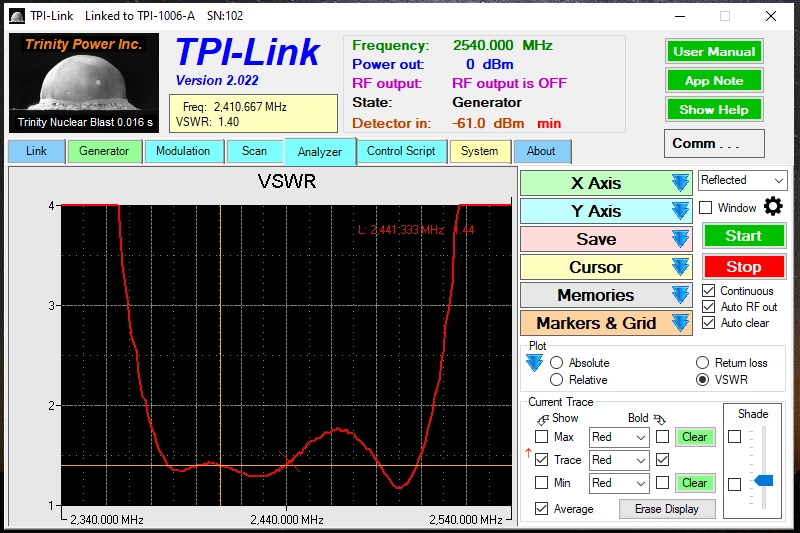800x533 pixels.
Task: Switch to the Generator tab
Action: coord(104,151)
